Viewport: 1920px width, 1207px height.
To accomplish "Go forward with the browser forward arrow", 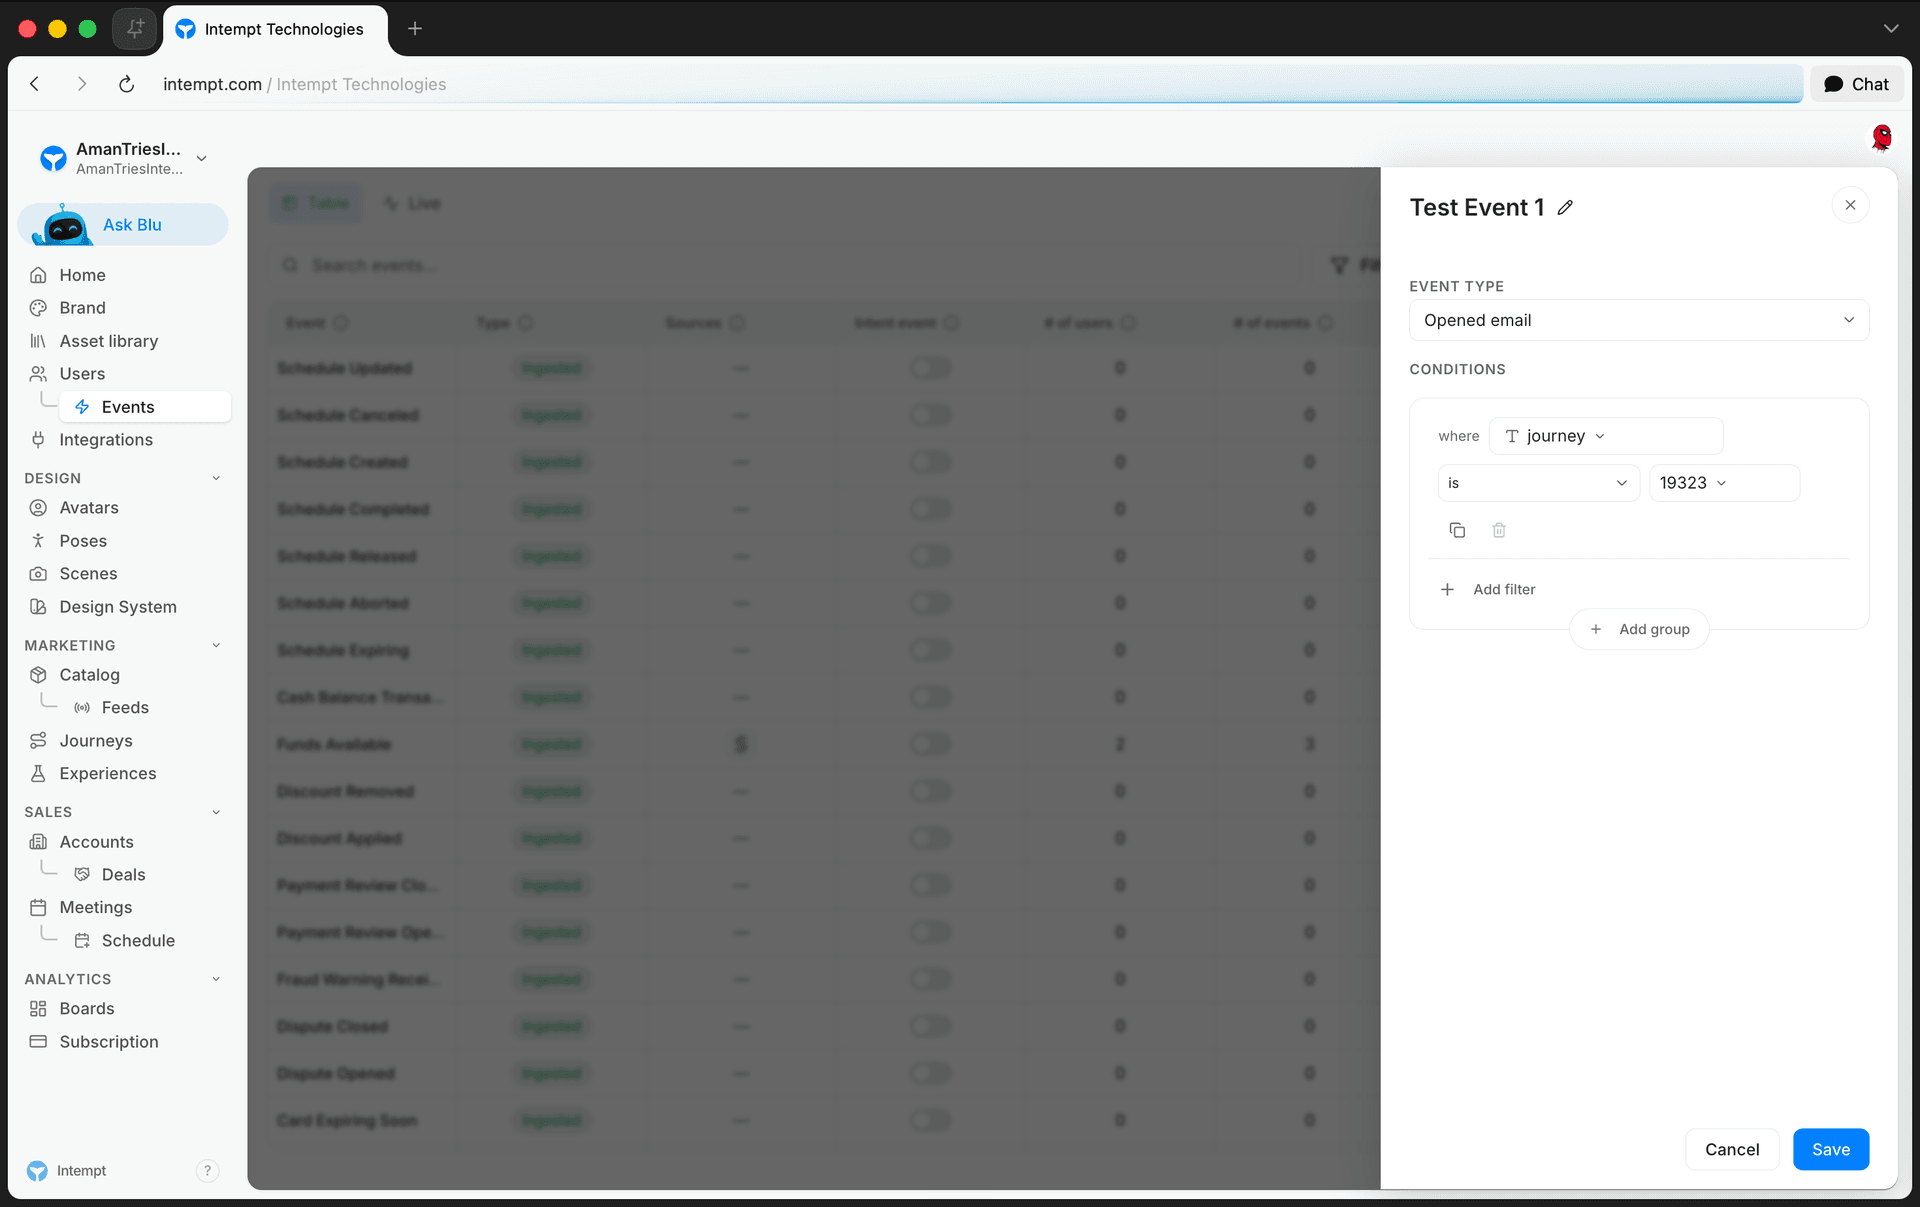I will click(x=81, y=84).
